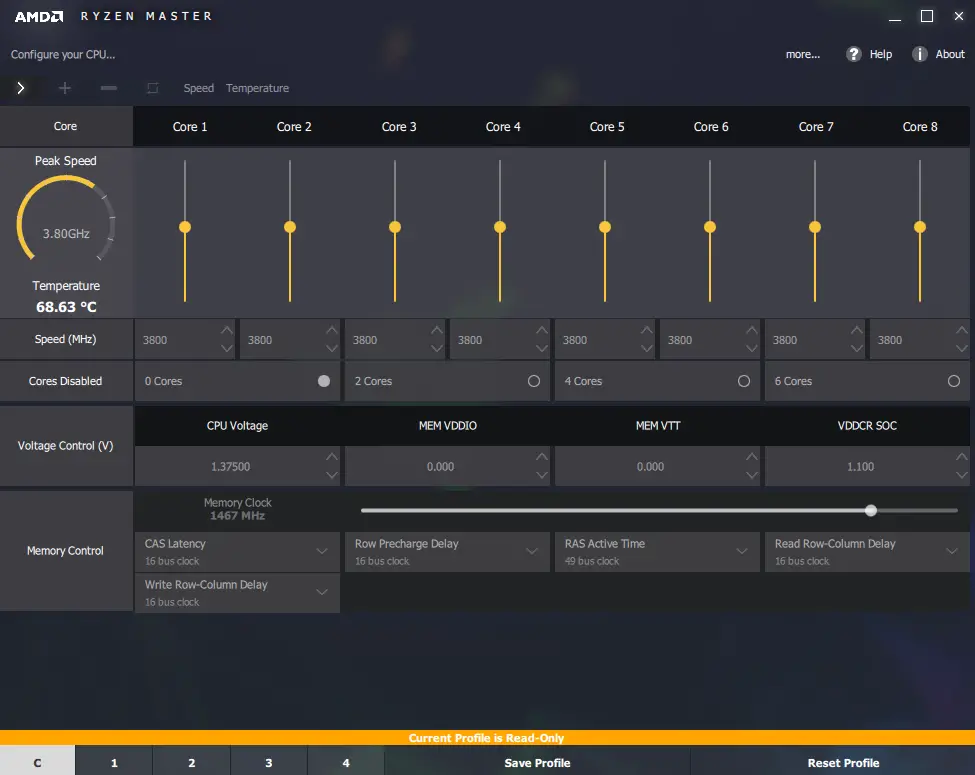Switch to profile tab 2

coord(192,761)
